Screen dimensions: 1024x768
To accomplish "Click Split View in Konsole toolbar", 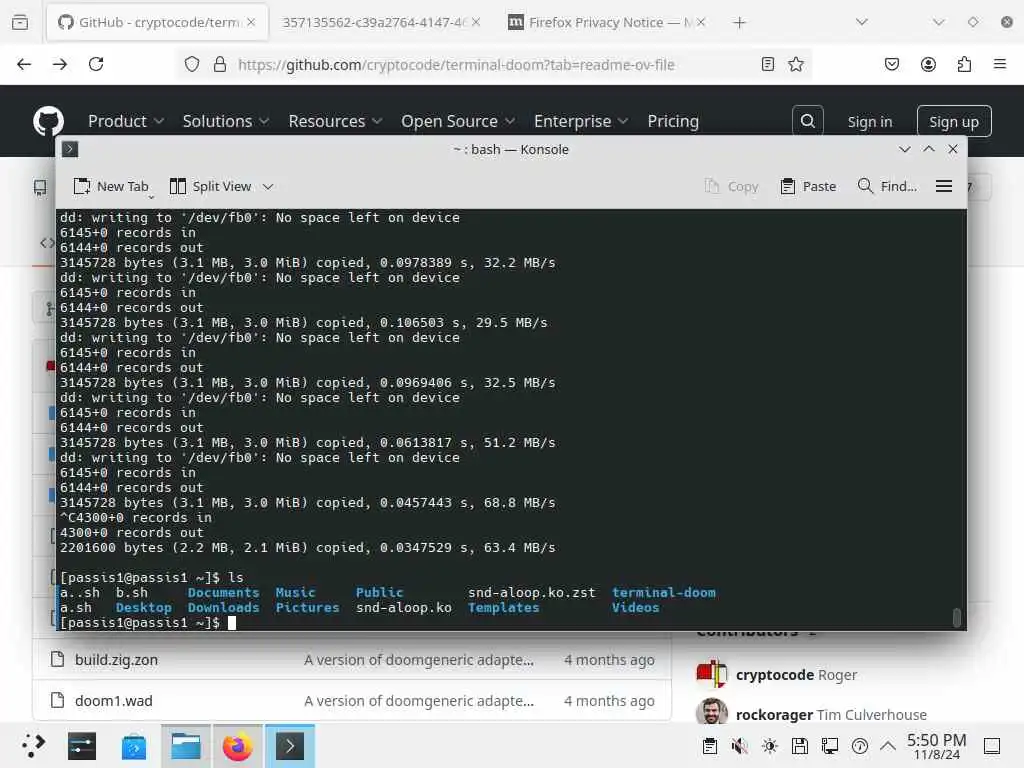I will [x=211, y=187].
